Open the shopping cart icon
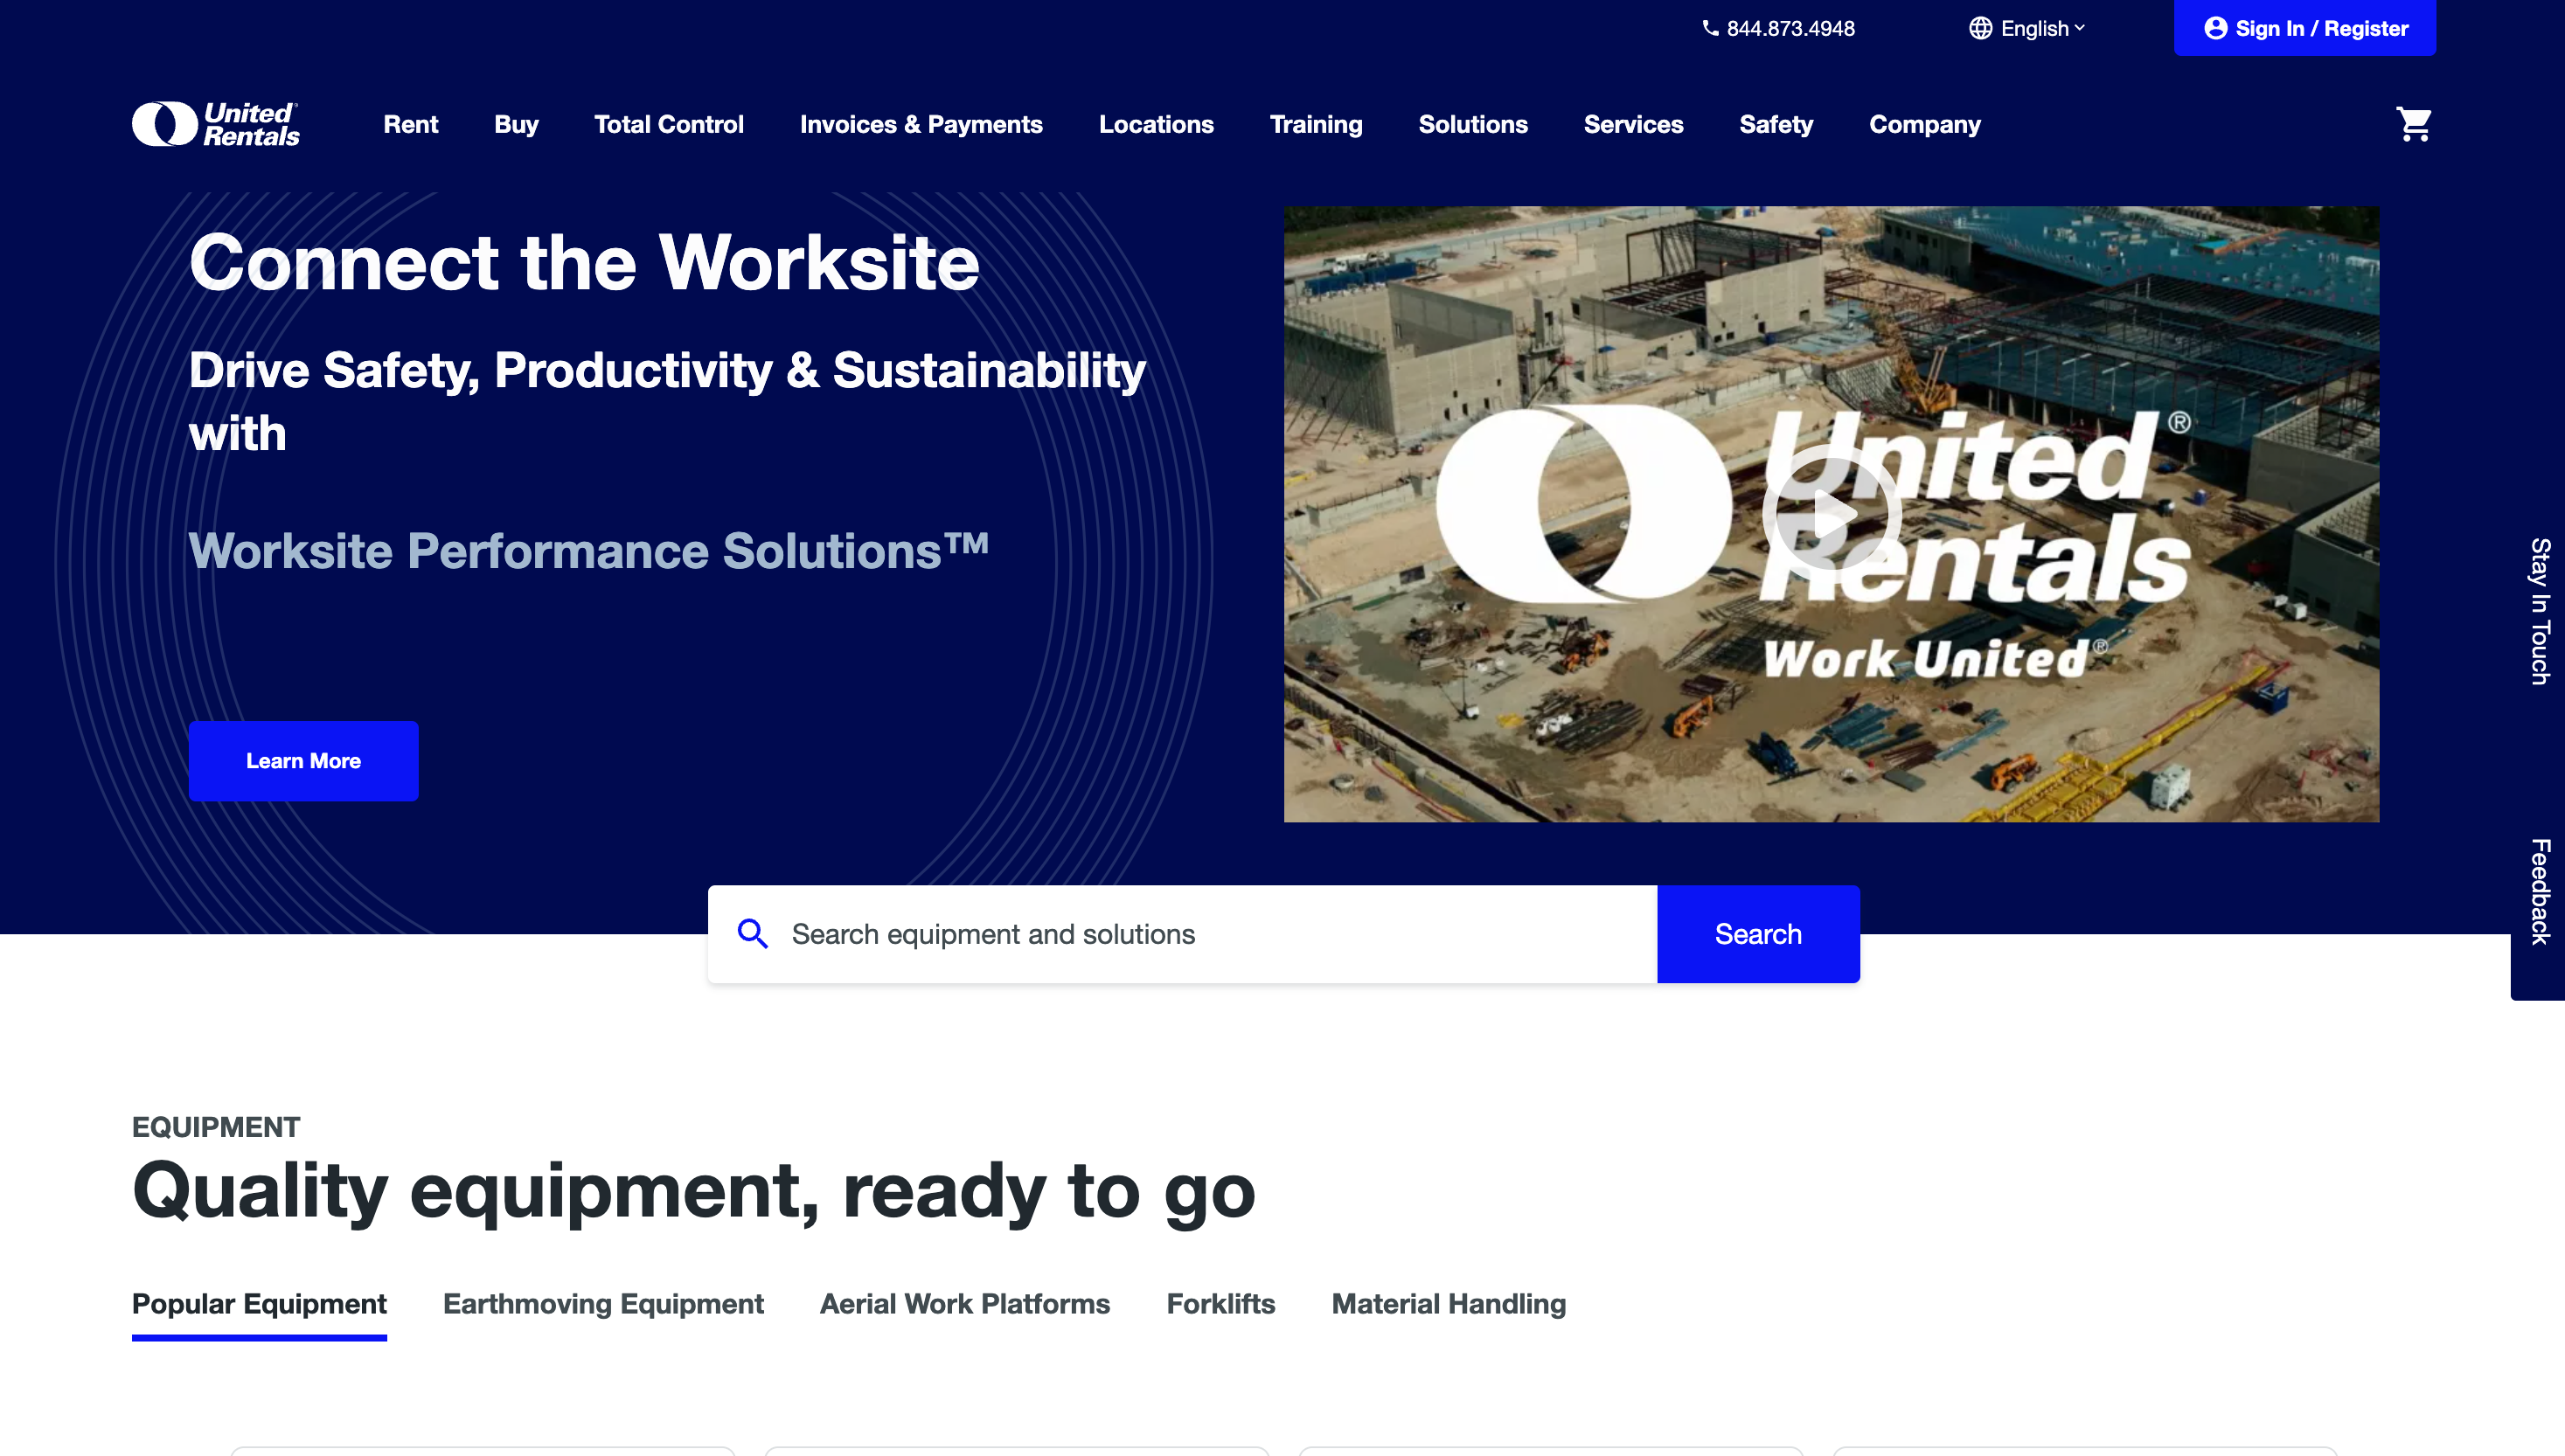The width and height of the screenshot is (2565, 1456). coord(2413,124)
